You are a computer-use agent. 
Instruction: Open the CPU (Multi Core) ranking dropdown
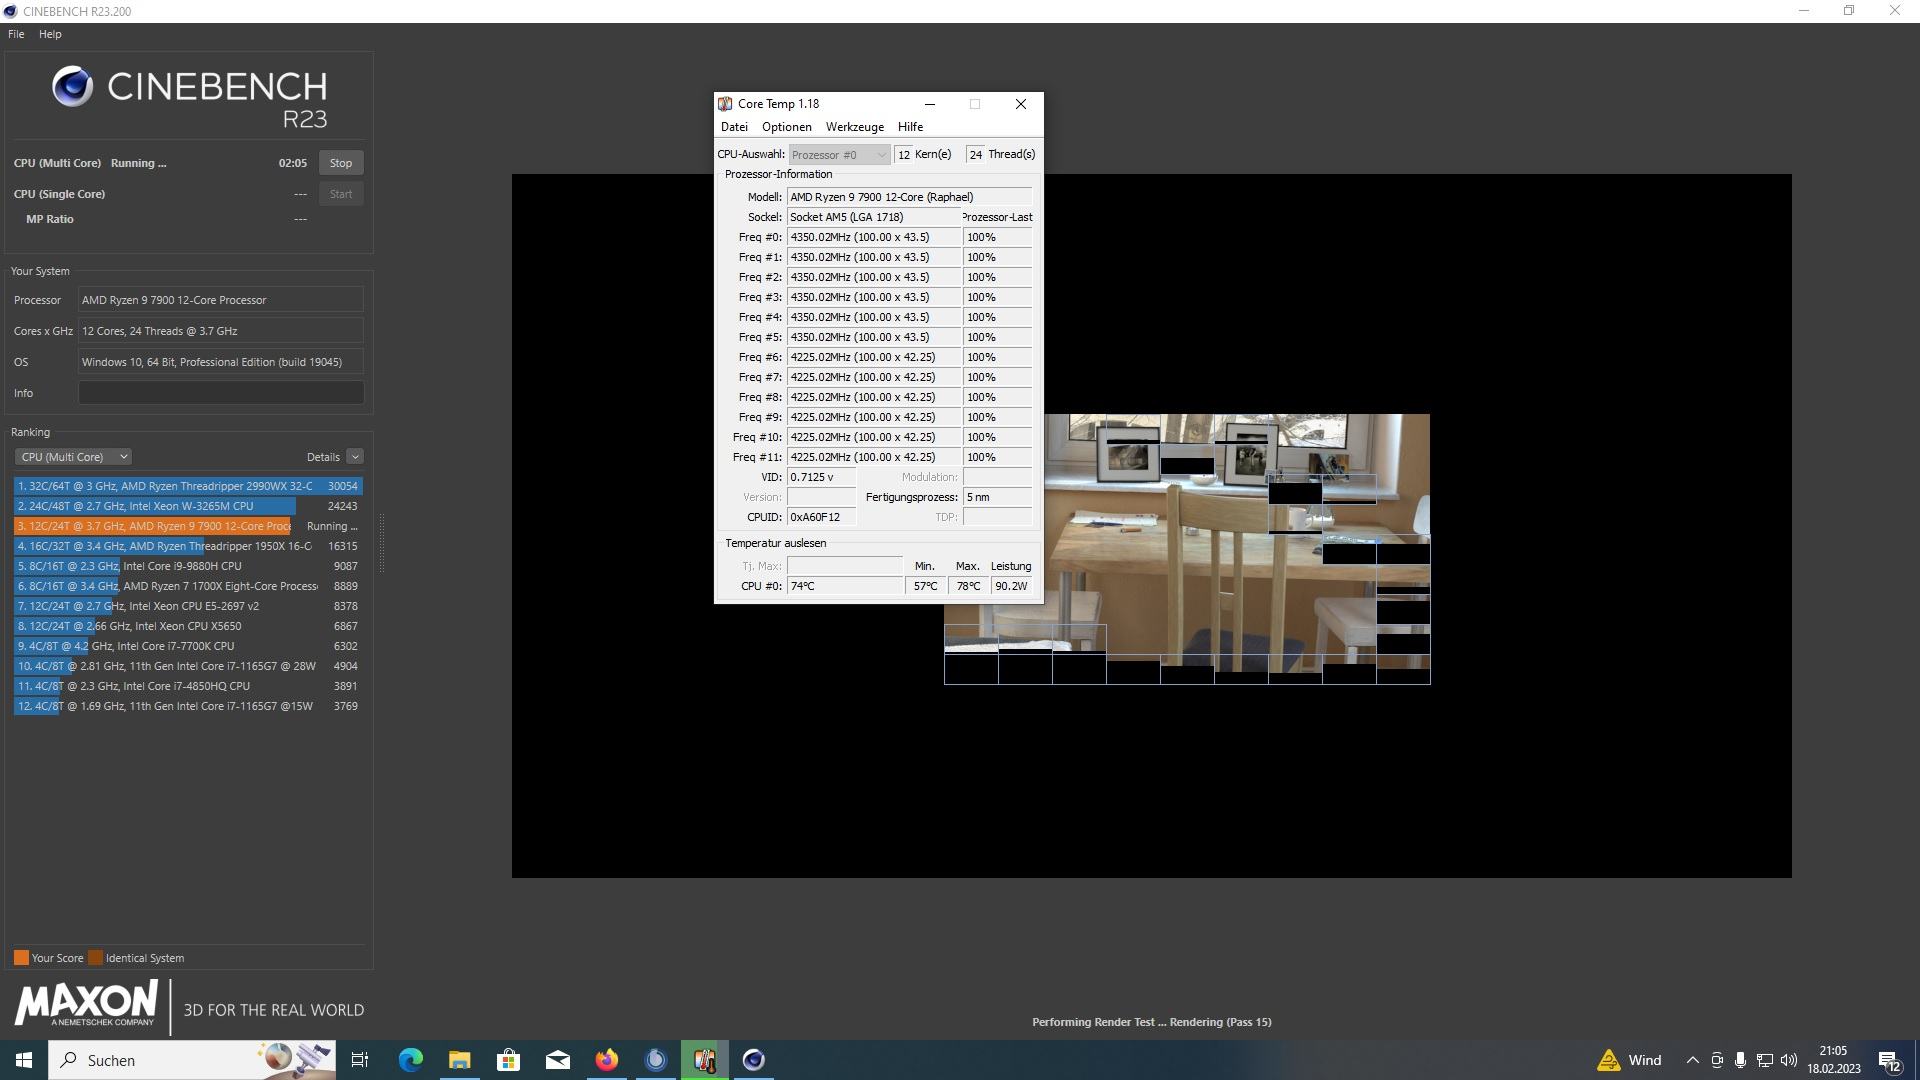pos(73,457)
